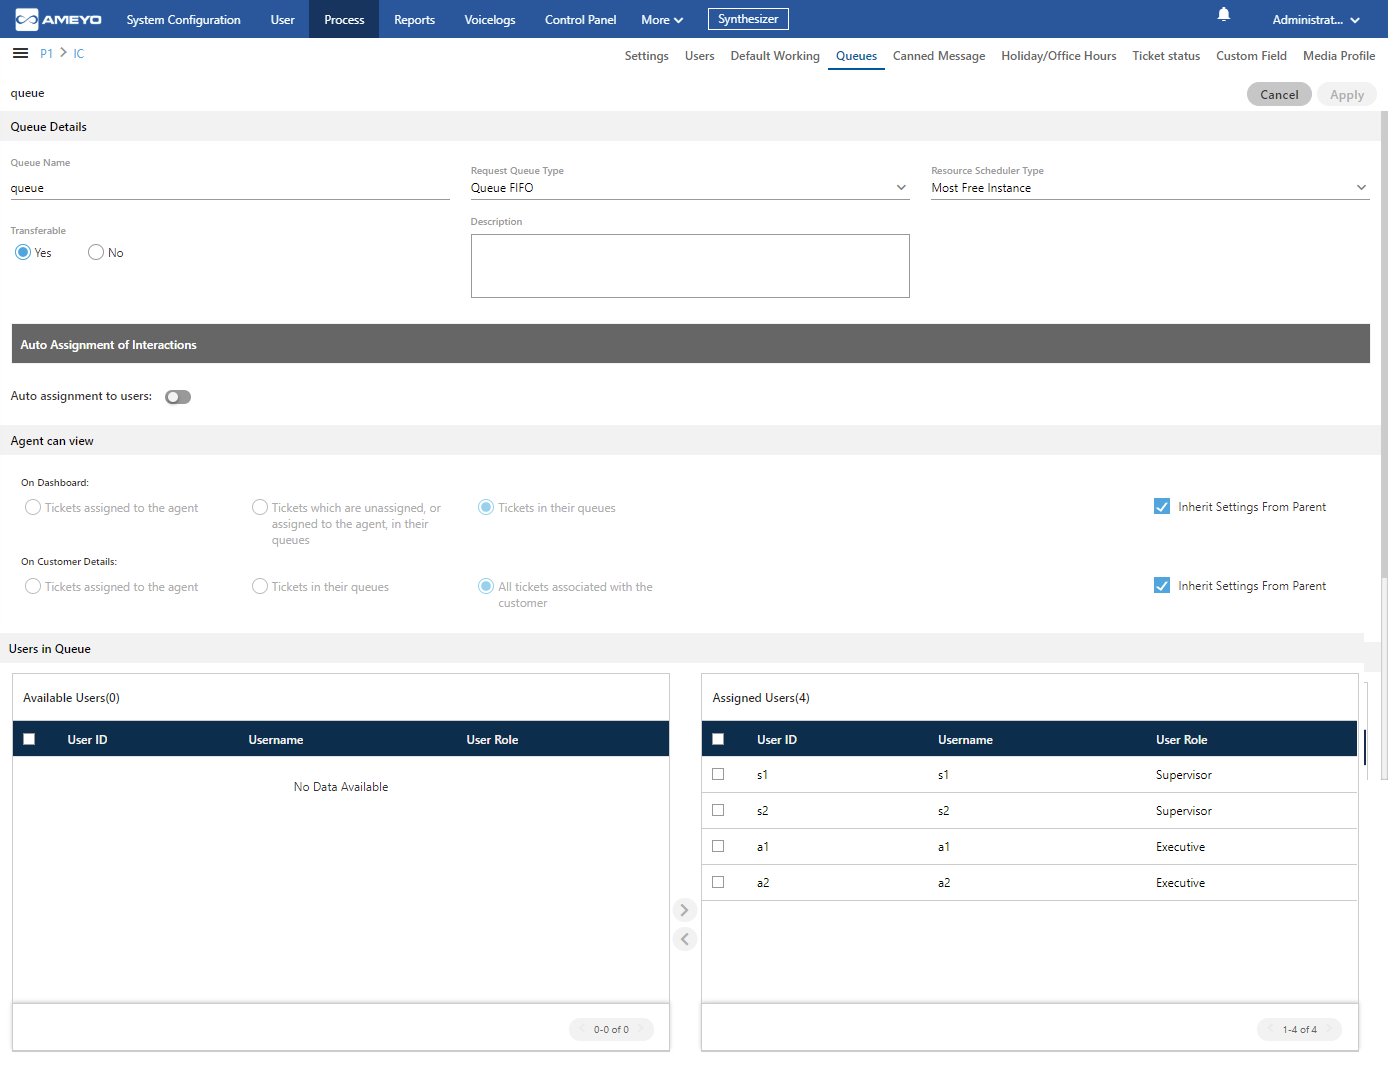Expand the More menu
This screenshot has width=1388, height=1065.
662,20
